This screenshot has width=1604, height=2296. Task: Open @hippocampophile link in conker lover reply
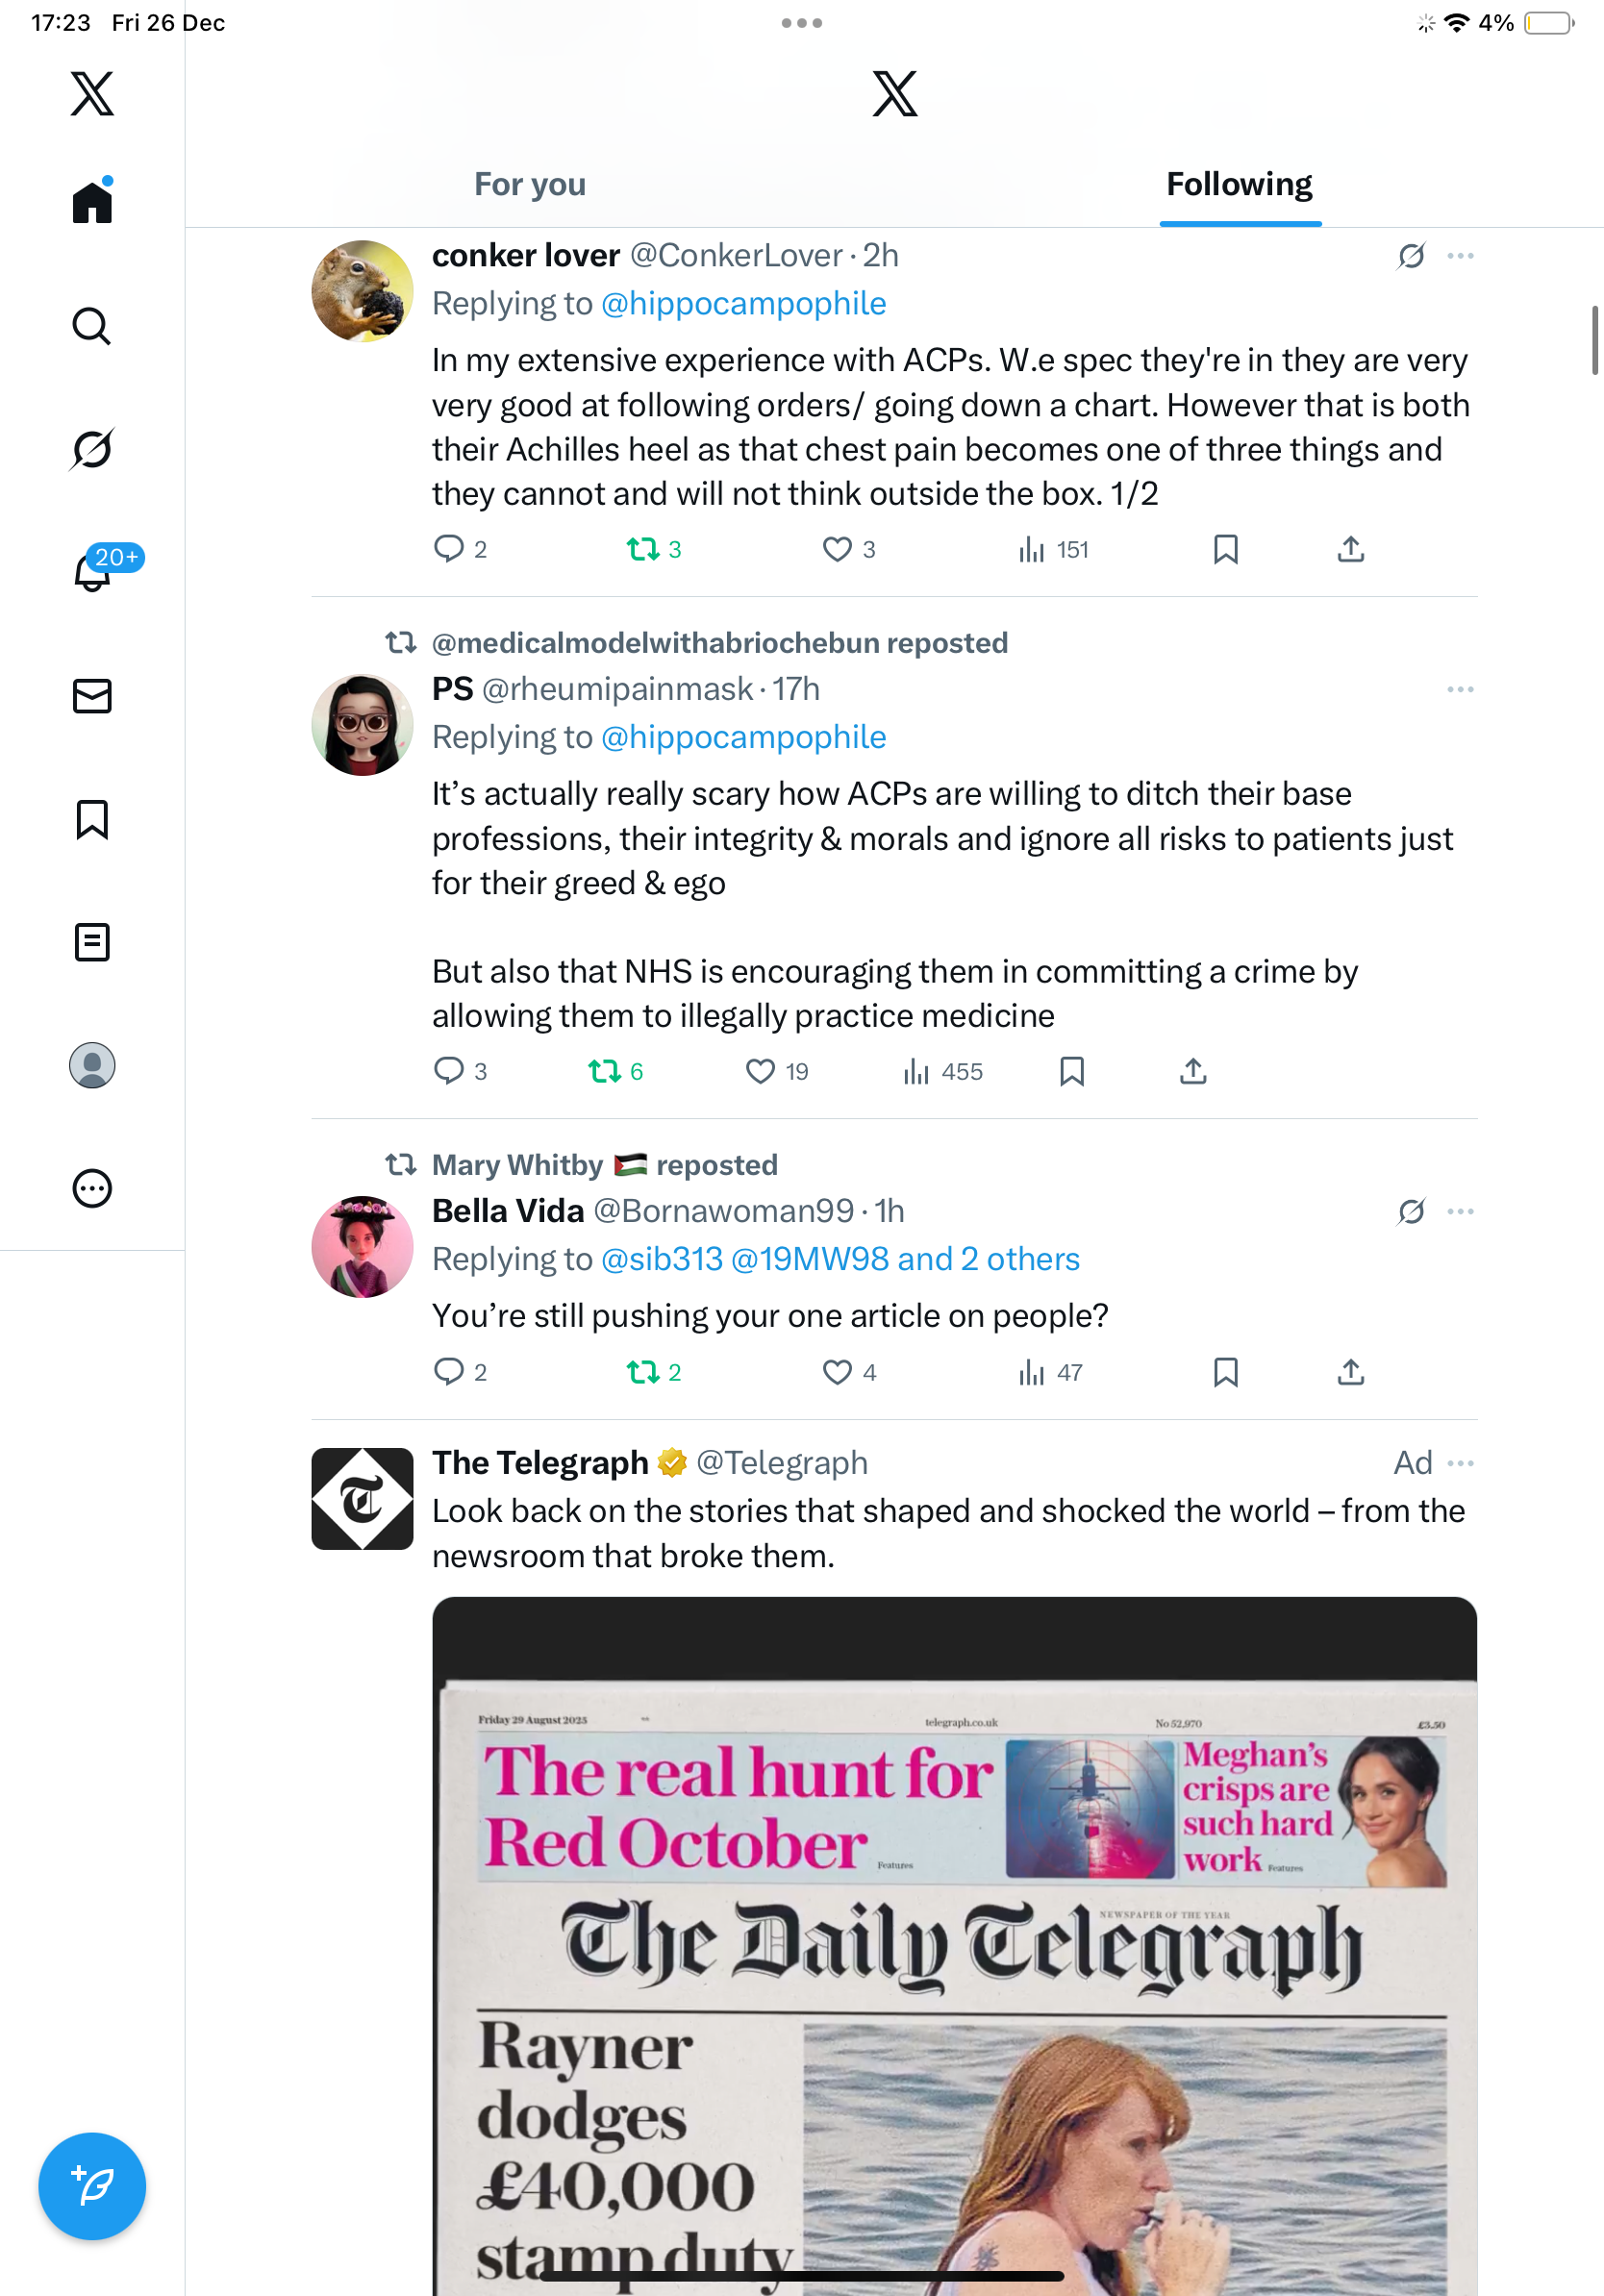pyautogui.click(x=743, y=303)
